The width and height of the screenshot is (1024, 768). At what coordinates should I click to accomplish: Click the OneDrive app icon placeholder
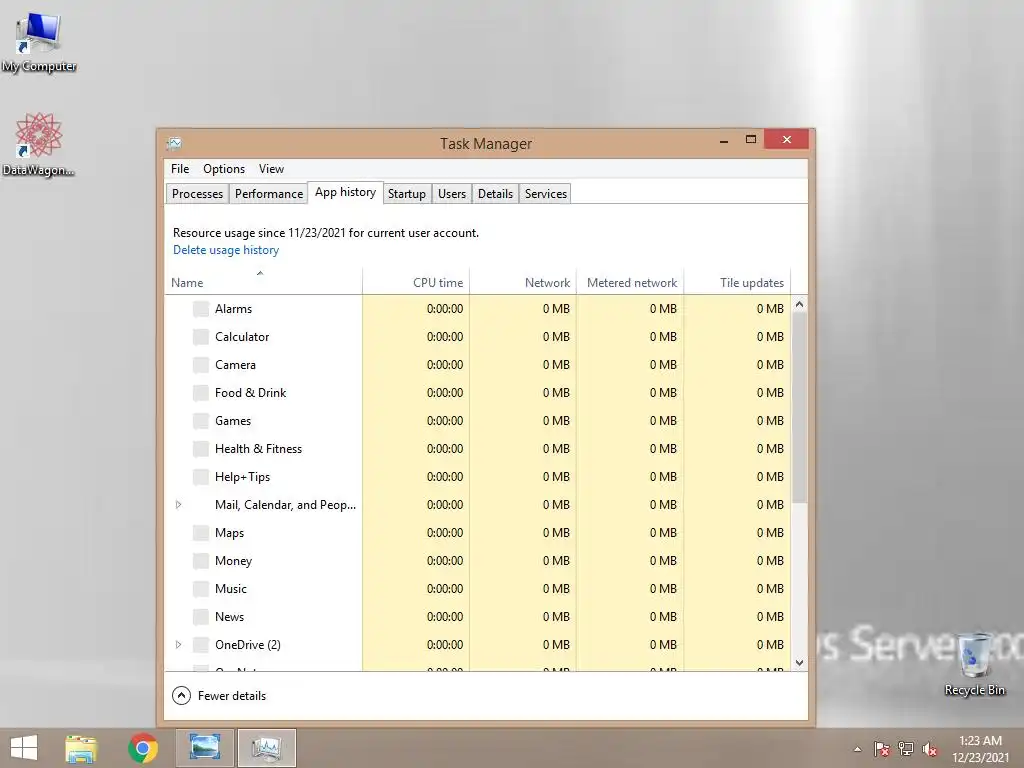[x=201, y=645]
